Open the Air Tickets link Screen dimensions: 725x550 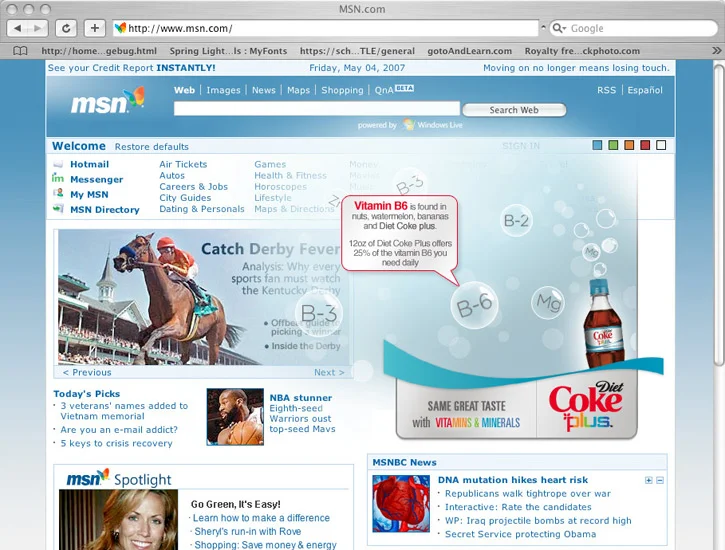coord(183,164)
